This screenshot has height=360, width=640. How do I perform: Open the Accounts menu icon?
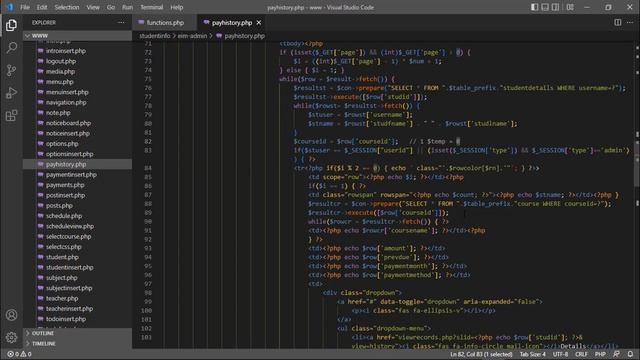click(11, 315)
